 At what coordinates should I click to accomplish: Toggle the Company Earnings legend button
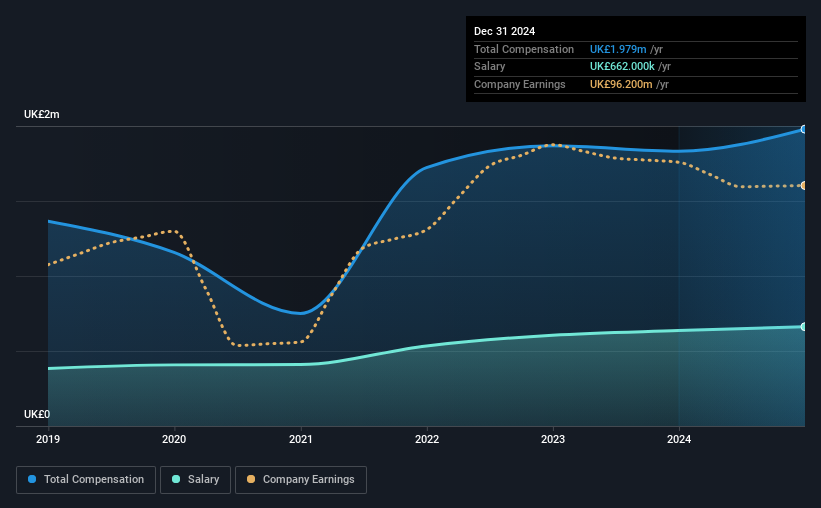click(301, 480)
